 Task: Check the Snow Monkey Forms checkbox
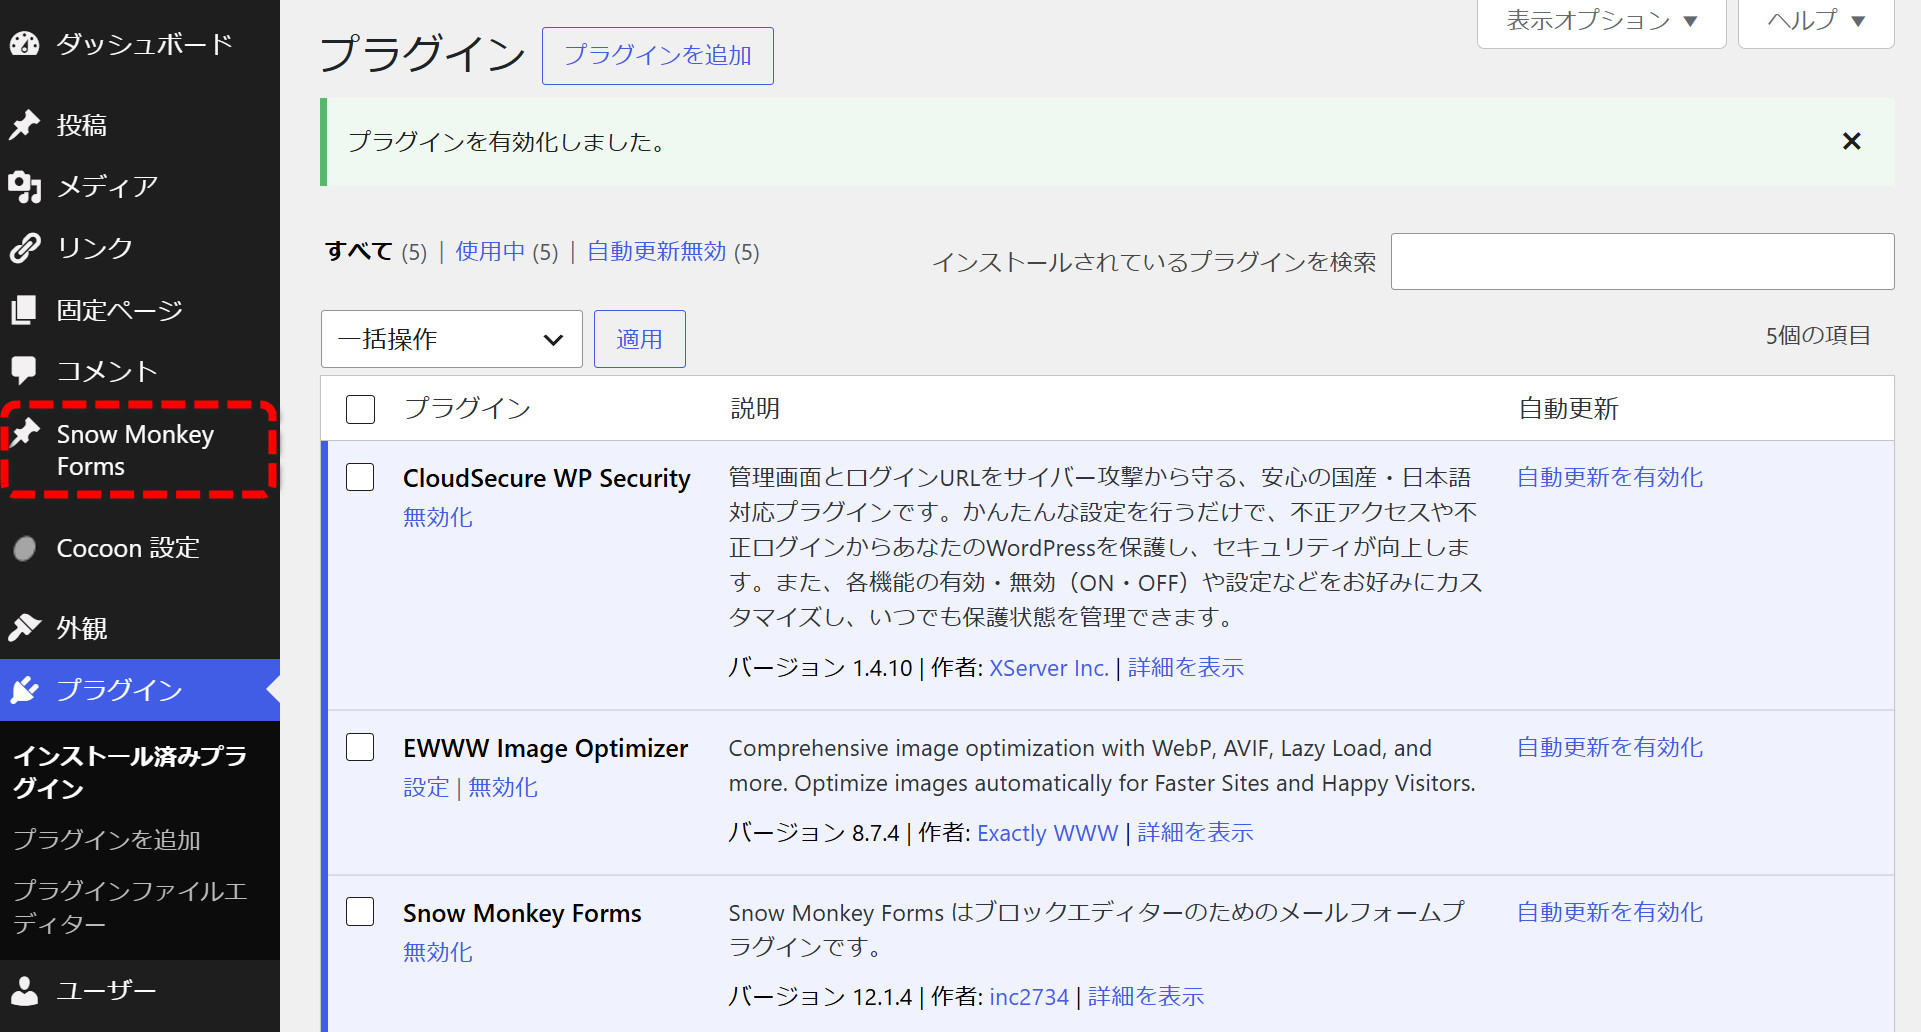pos(360,912)
